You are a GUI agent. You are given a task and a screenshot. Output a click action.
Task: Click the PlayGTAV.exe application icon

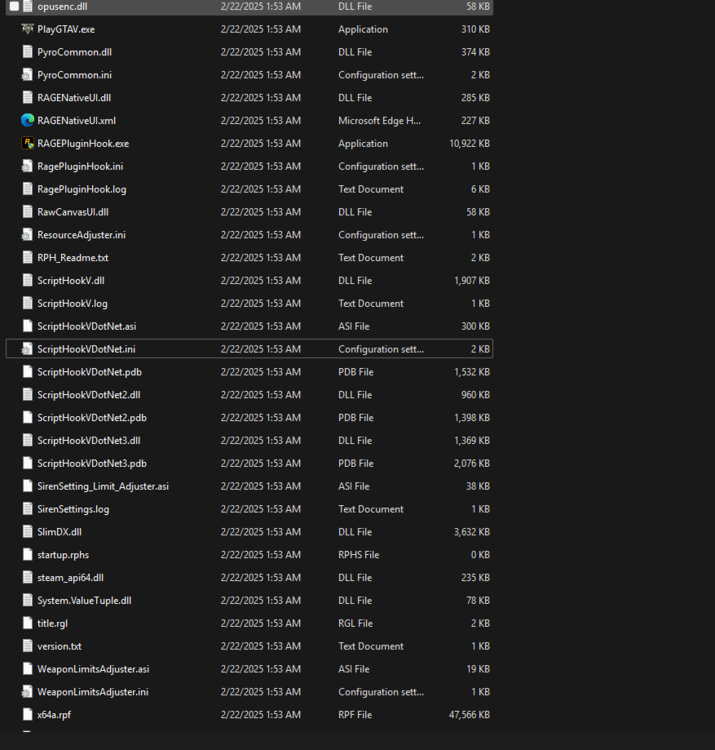click(28, 29)
